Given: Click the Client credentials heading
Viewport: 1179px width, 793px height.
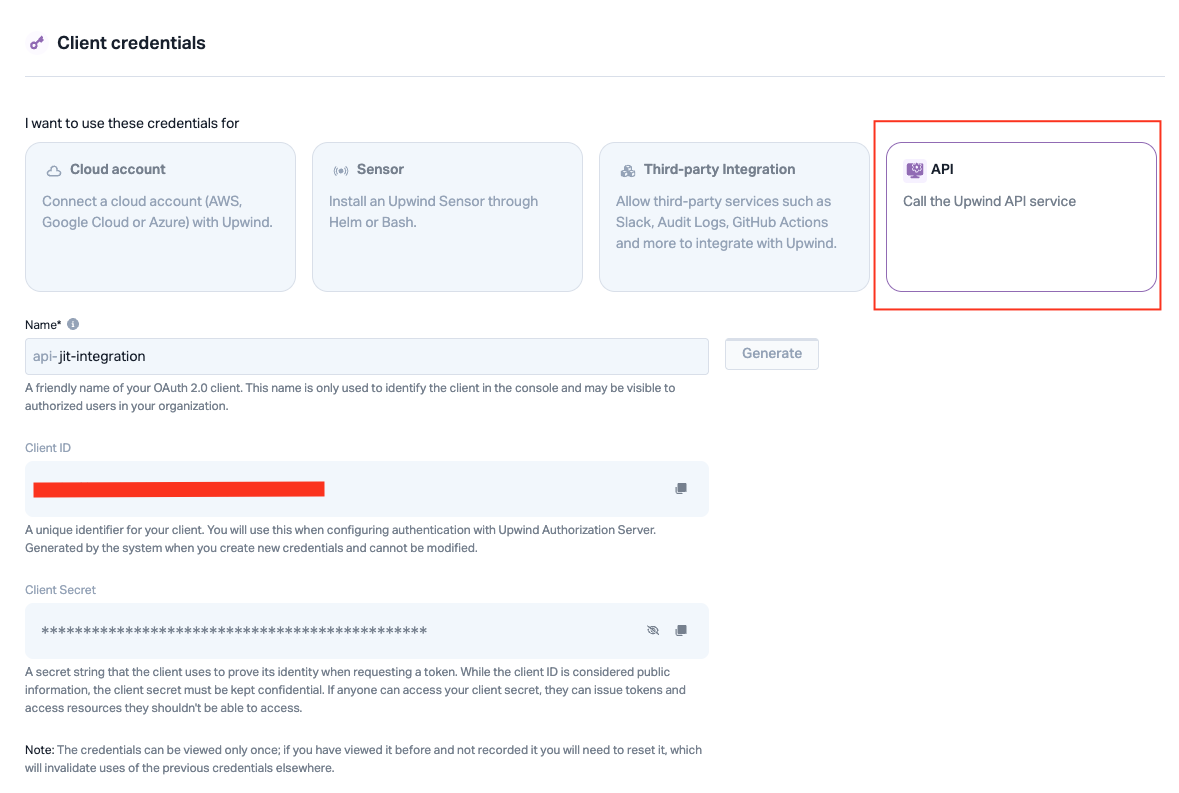Looking at the screenshot, I should coord(132,43).
